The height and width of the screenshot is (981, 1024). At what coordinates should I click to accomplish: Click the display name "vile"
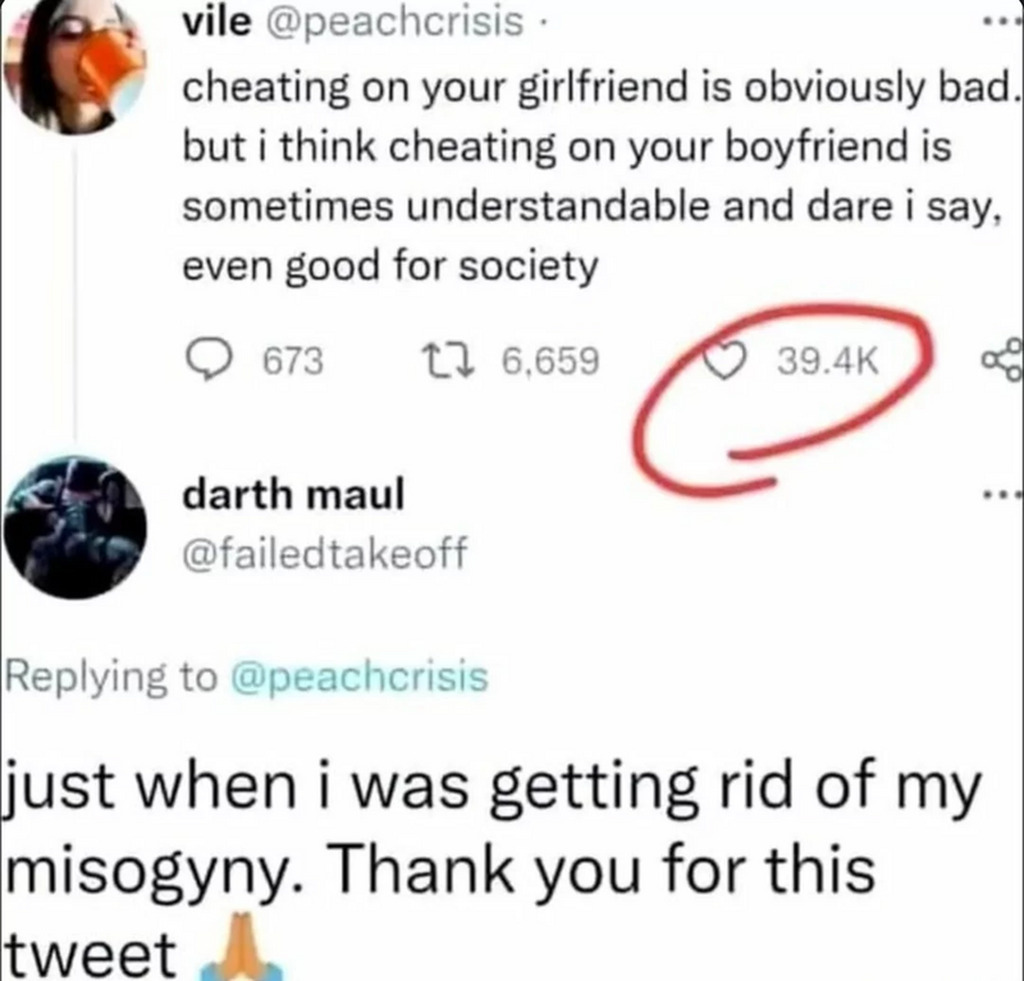tap(216, 22)
